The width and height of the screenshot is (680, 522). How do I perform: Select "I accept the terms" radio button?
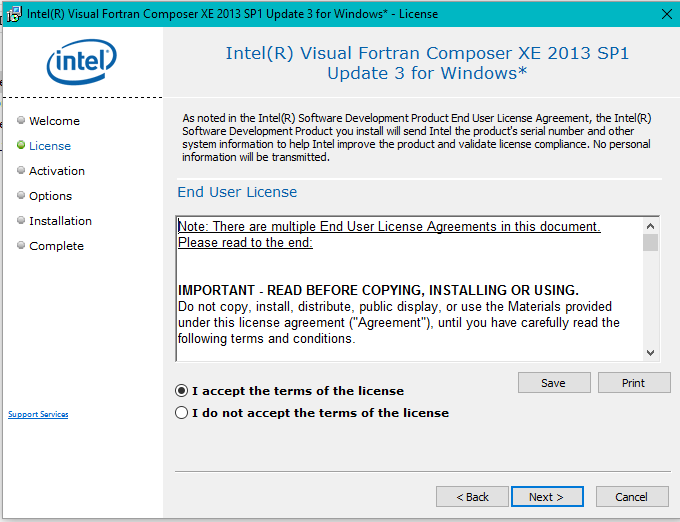tap(181, 390)
